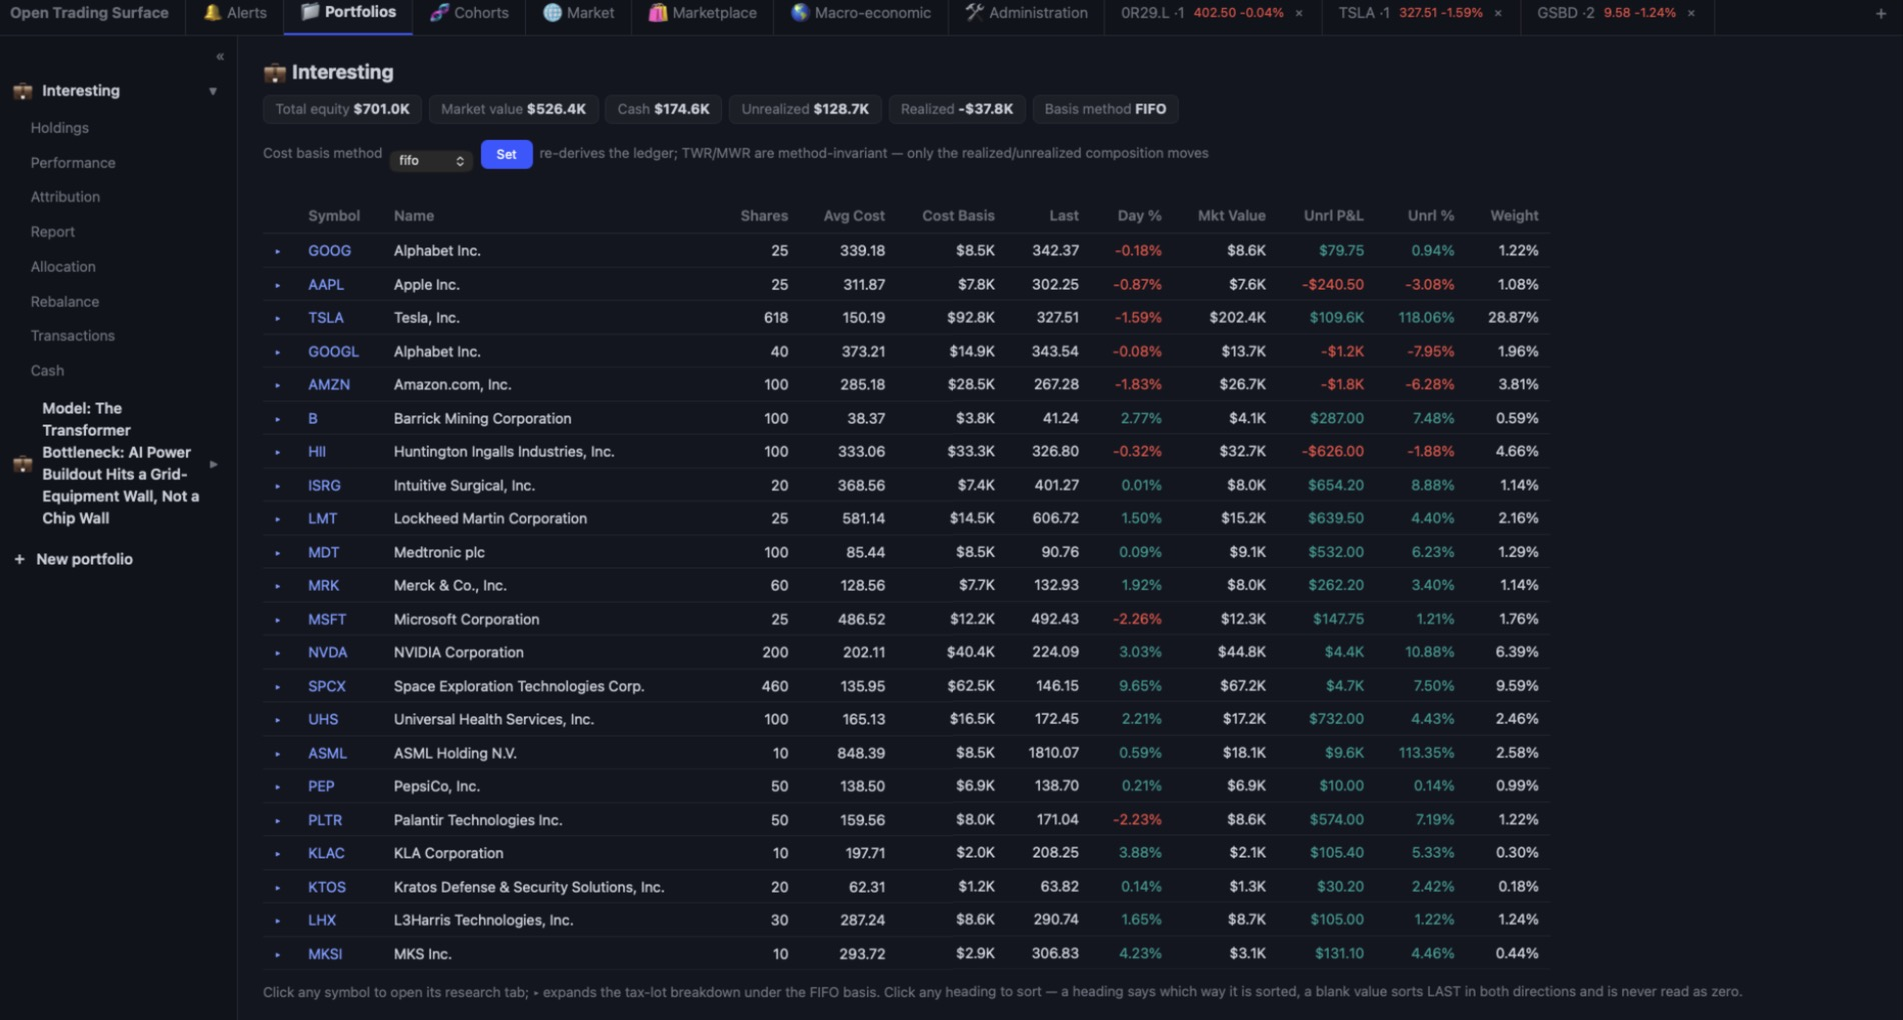Viewport: 1903px width, 1020px height.
Task: Click the Macro-economic earth icon
Action: [800, 13]
